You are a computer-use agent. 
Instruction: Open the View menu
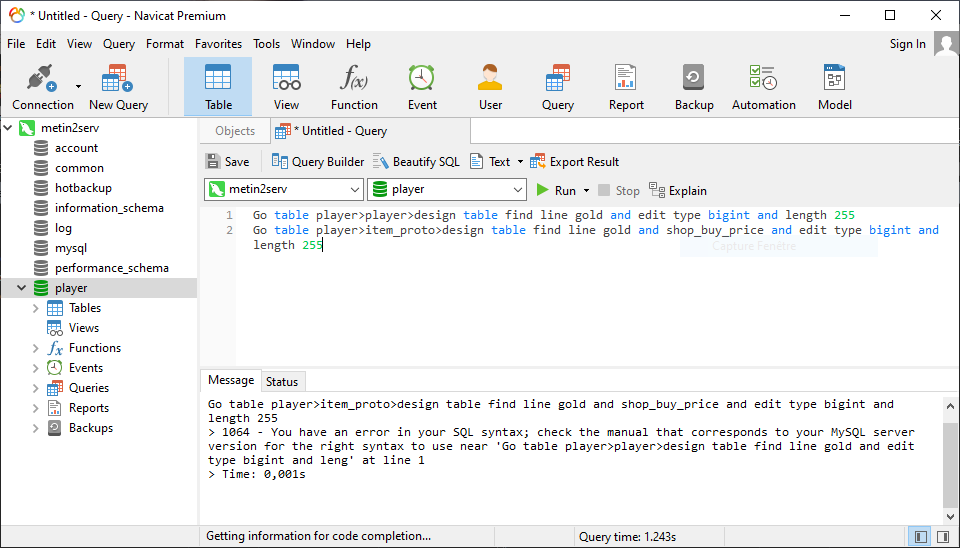(80, 44)
